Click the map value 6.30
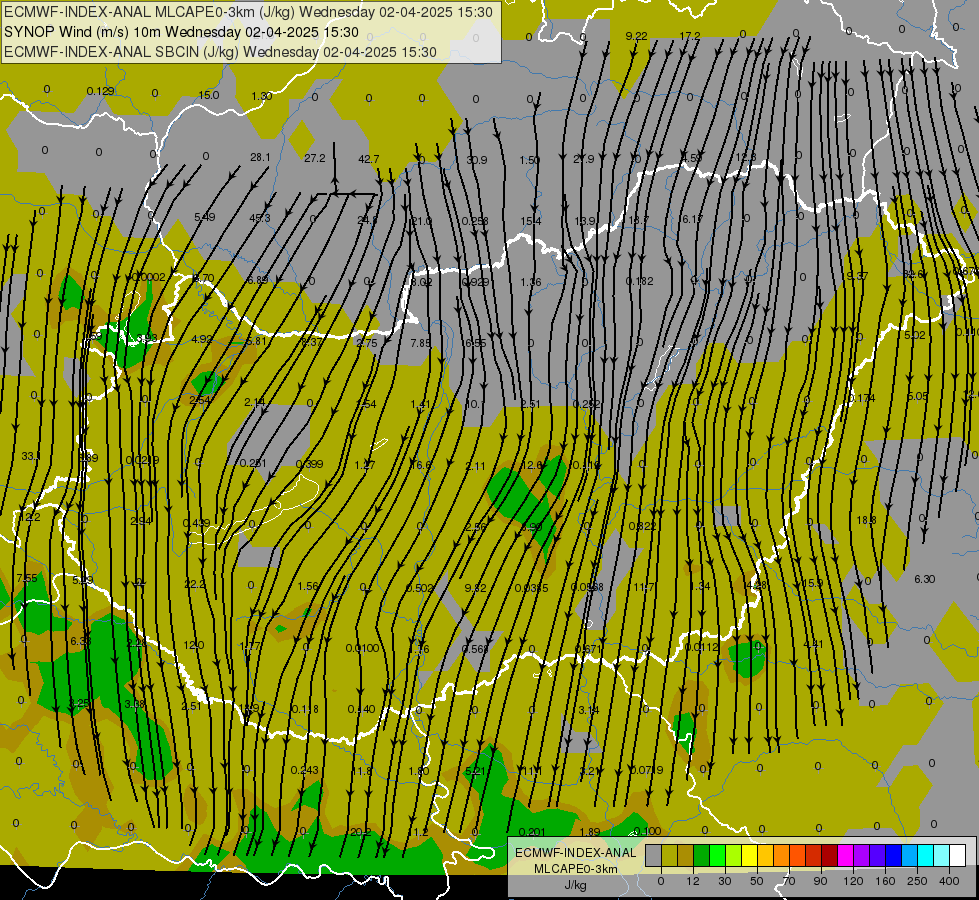Image resolution: width=979 pixels, height=900 pixels. [x=925, y=579]
